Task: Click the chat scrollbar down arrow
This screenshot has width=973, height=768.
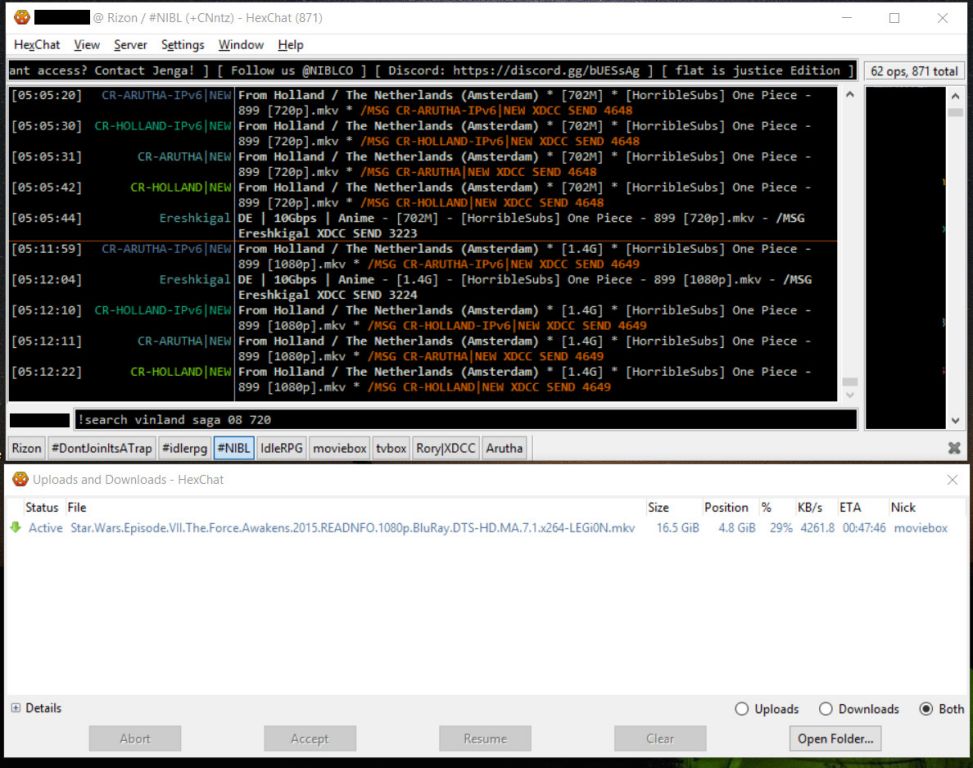Action: [850, 395]
